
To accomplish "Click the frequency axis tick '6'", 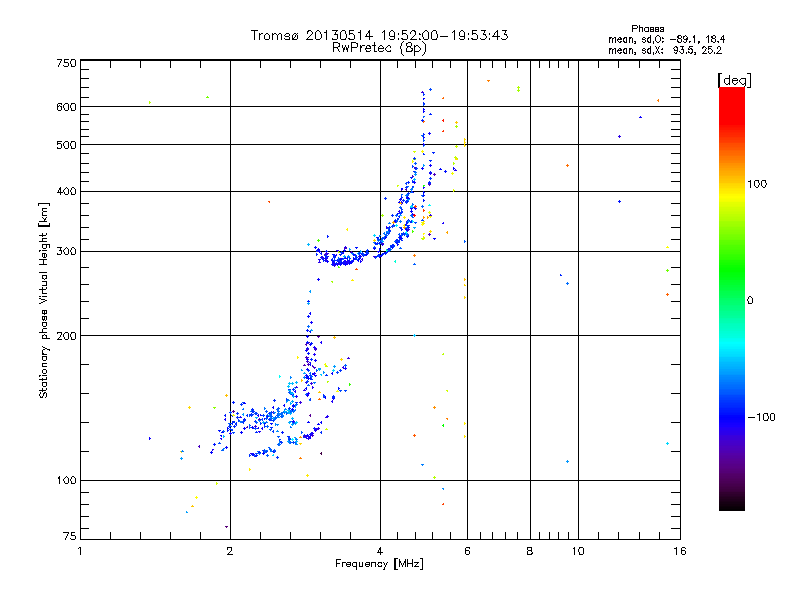I will pyautogui.click(x=467, y=551).
